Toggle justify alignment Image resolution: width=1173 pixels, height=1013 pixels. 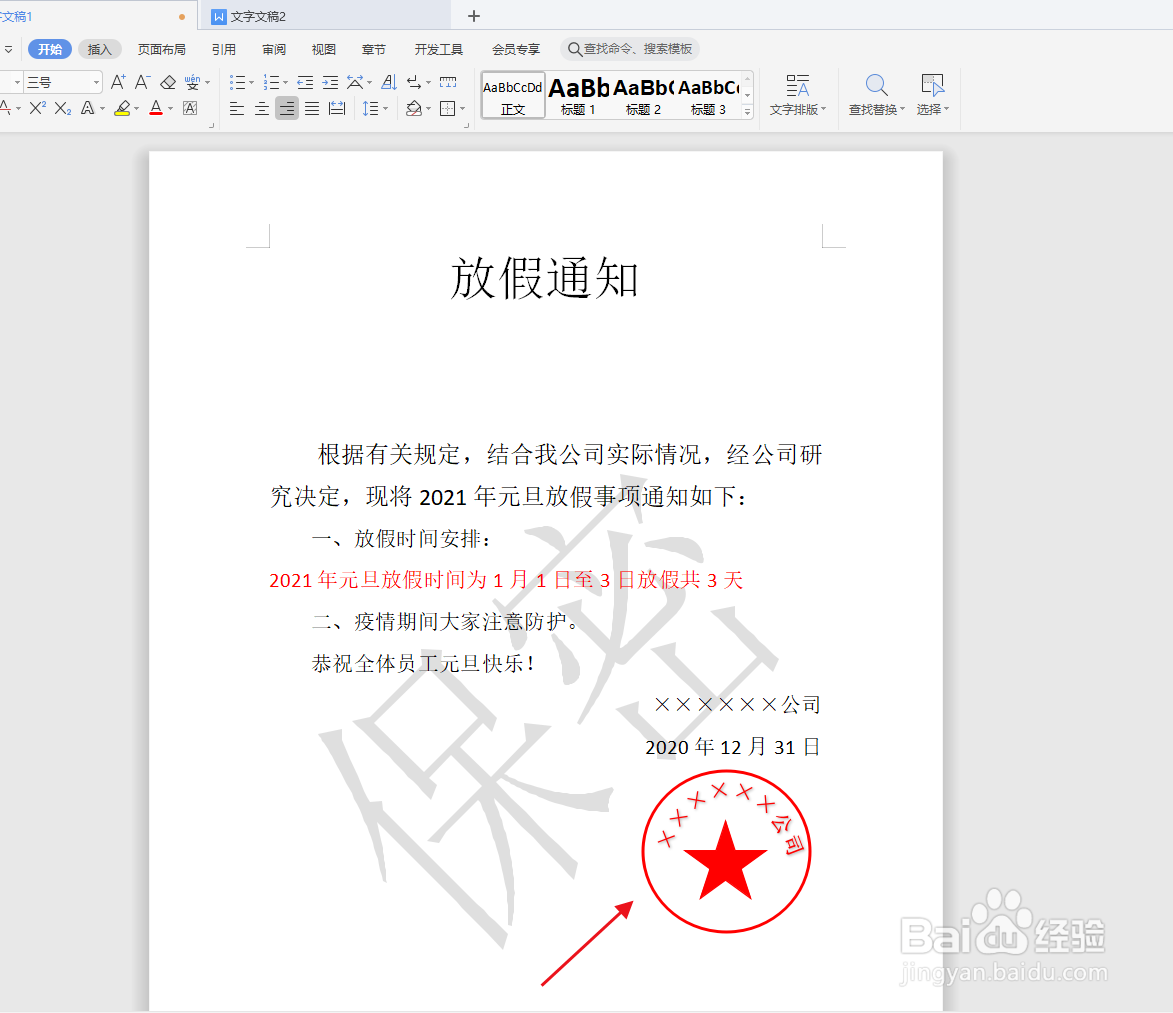(311, 108)
